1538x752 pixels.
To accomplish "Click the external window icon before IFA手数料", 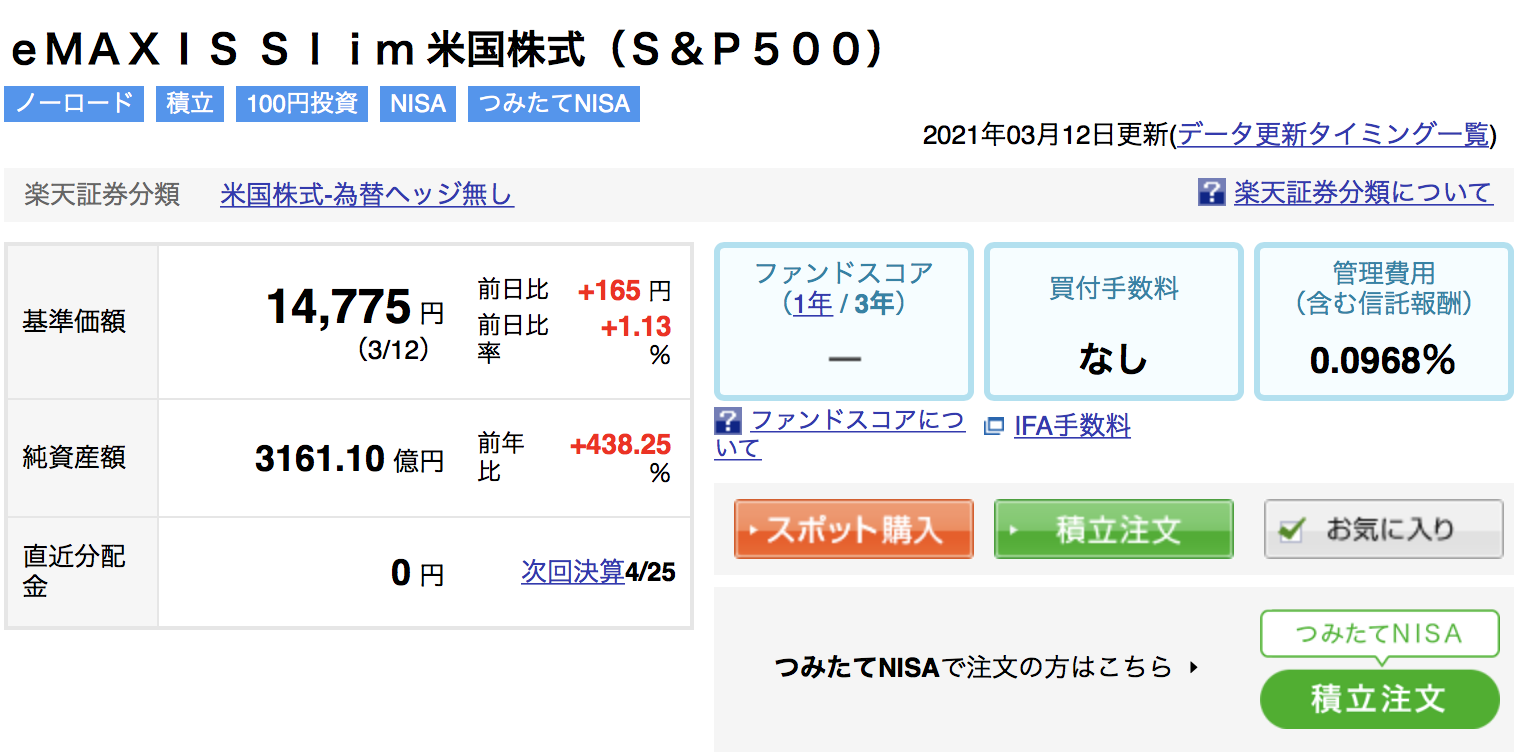I will tap(994, 427).
